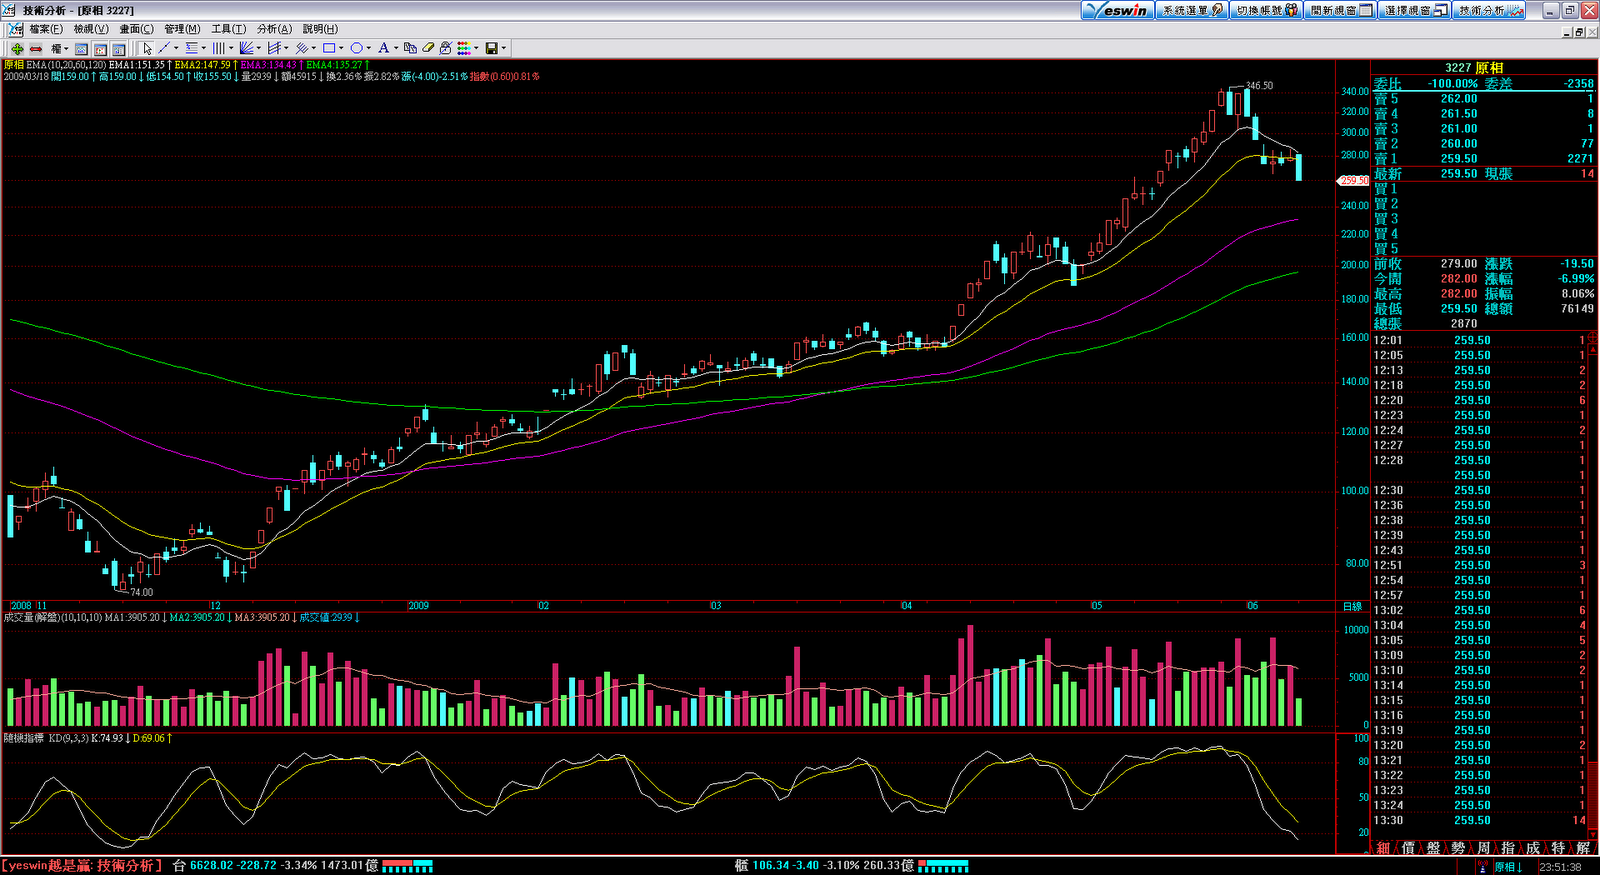
Task: Expand the rectangle tool dropdown arrow
Action: click(x=341, y=48)
